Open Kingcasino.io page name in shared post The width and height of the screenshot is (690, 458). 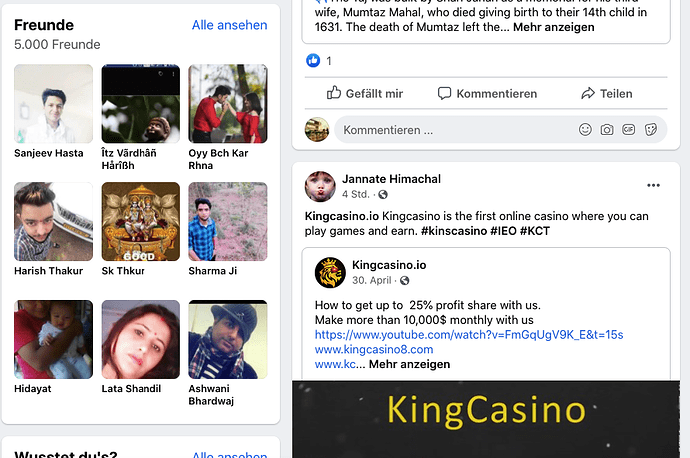(389, 265)
